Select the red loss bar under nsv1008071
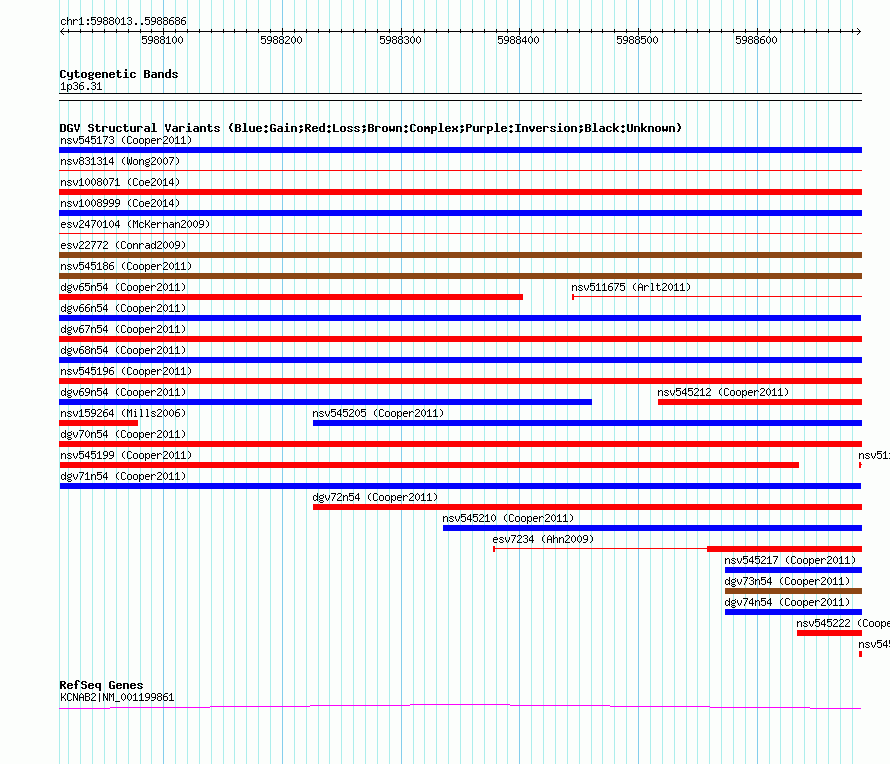The image size is (890, 764). coord(460,192)
